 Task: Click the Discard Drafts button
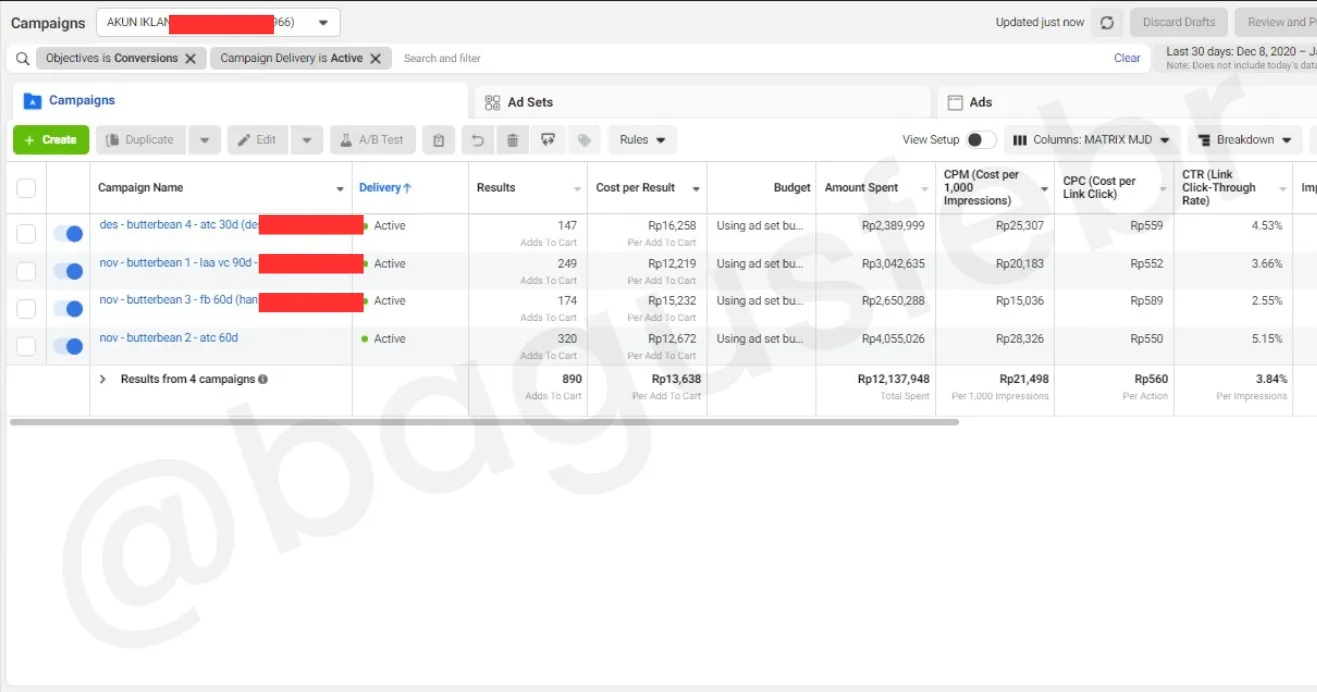pyautogui.click(x=1179, y=22)
